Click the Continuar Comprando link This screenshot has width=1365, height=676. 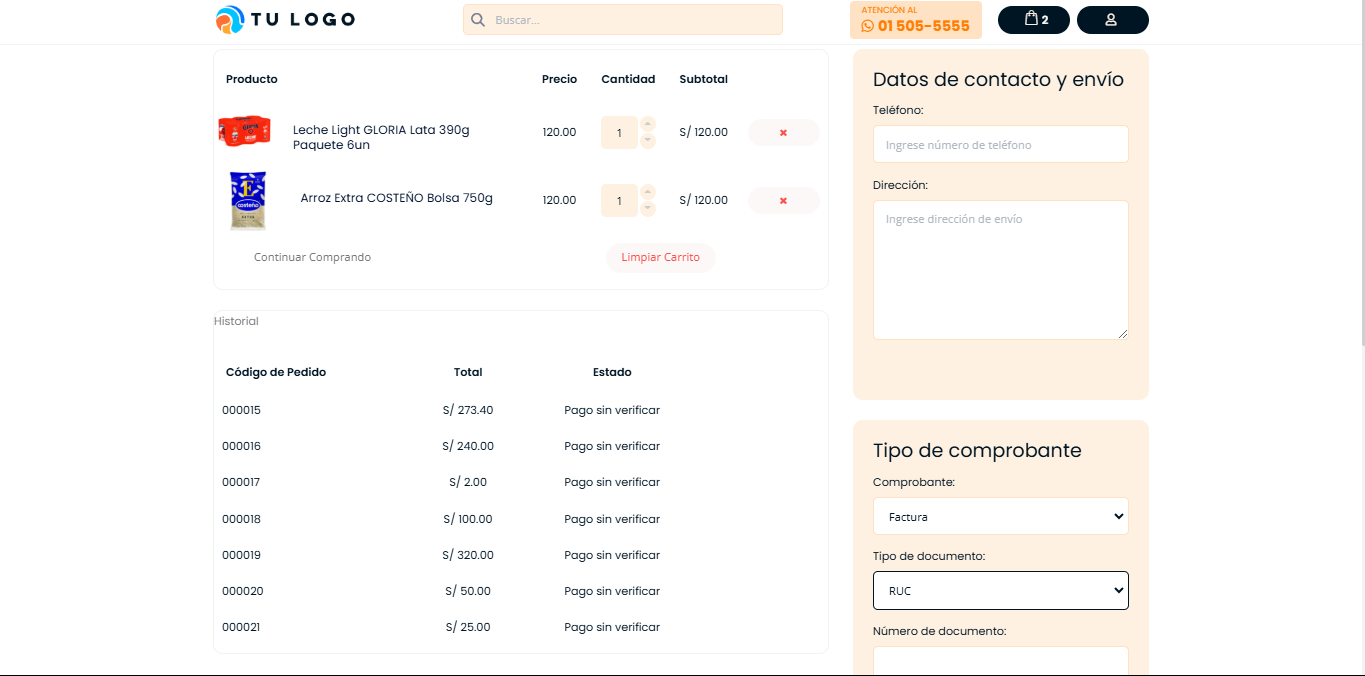(x=312, y=257)
